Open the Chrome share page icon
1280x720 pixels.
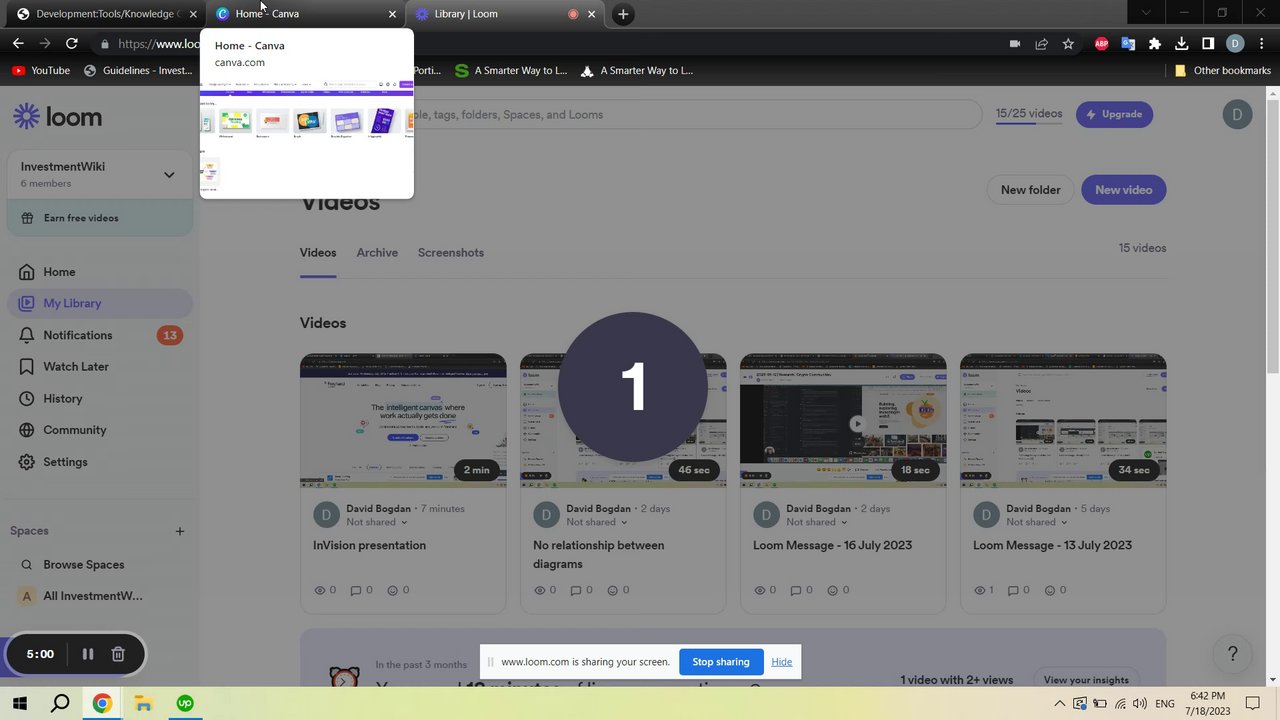coord(1041,44)
